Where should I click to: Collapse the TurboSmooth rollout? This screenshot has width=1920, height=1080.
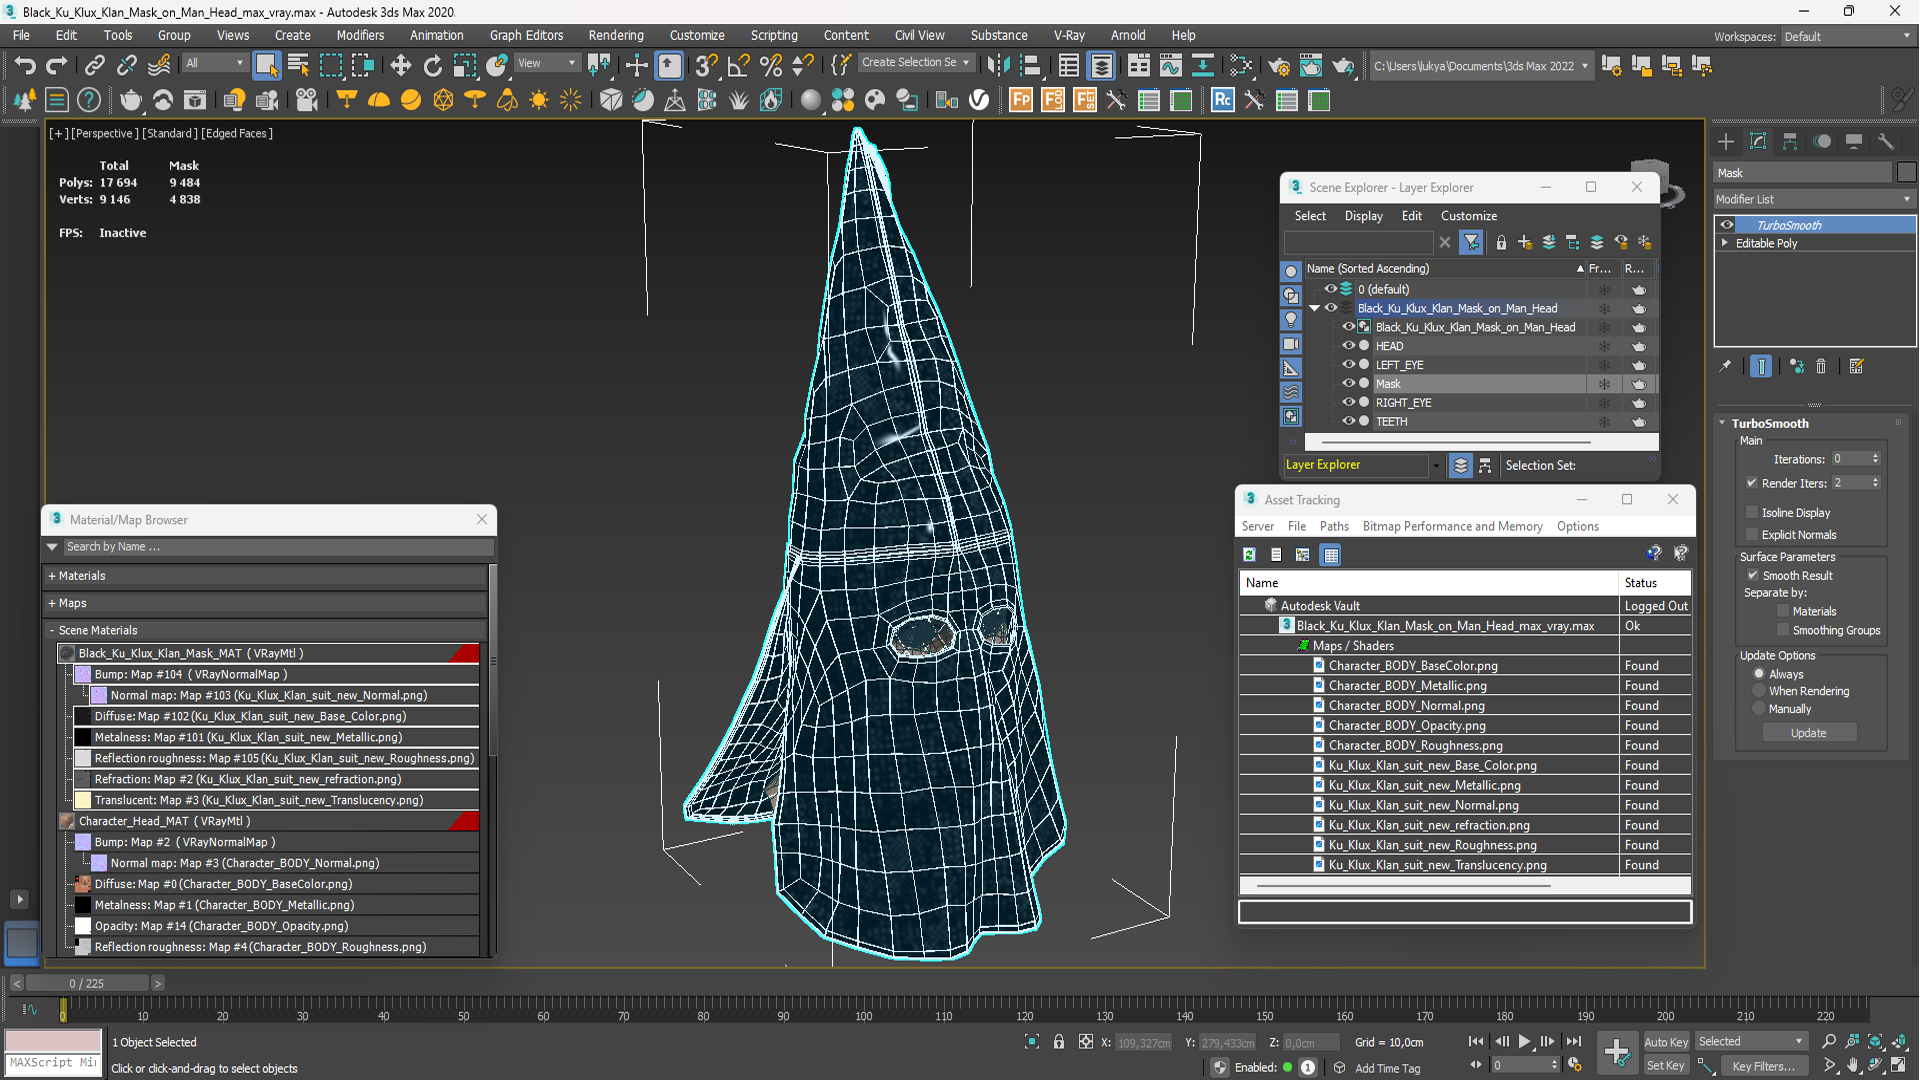[x=1723, y=424]
